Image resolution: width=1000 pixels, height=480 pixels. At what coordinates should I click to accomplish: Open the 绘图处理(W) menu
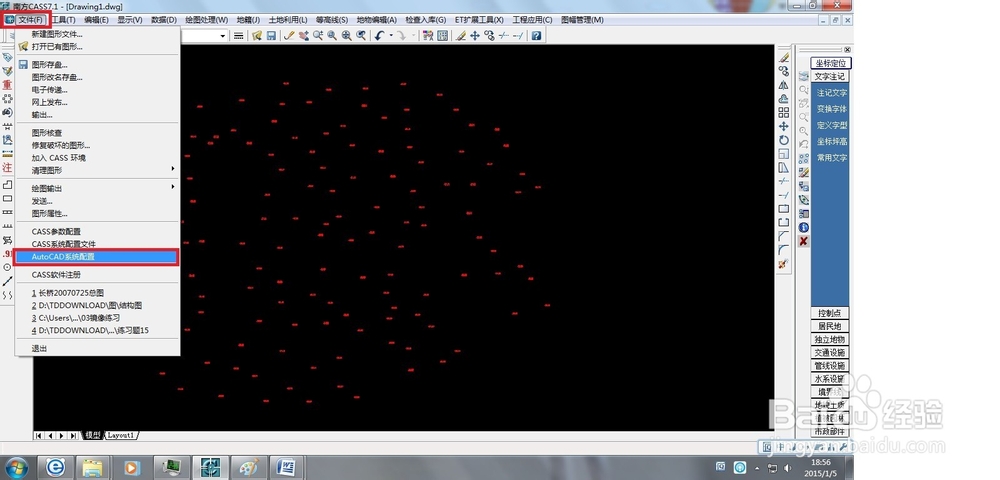click(x=207, y=20)
